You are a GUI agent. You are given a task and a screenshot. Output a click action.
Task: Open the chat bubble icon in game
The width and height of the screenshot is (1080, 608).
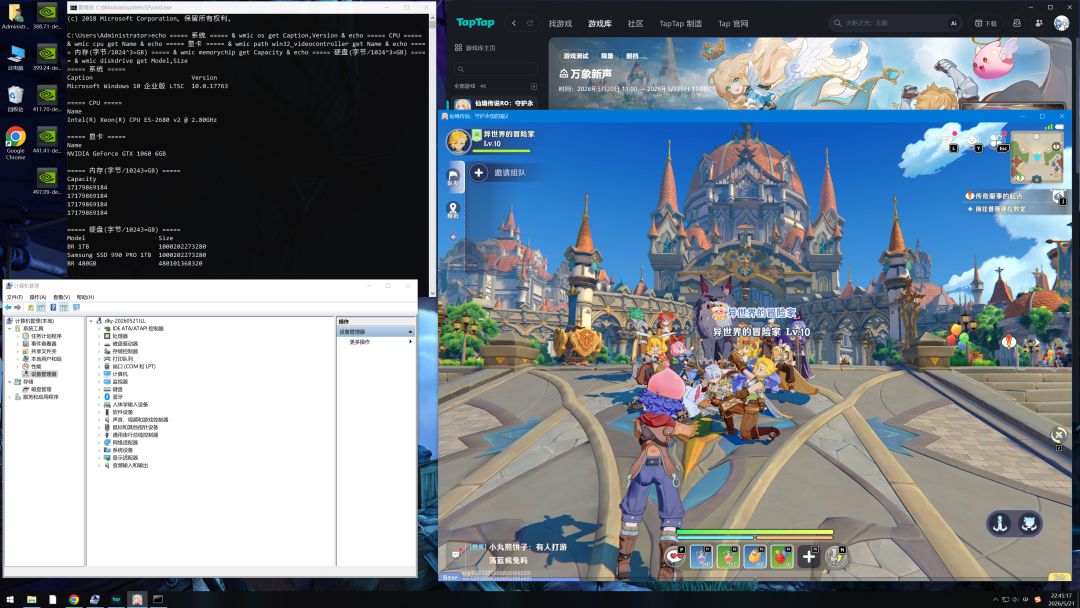tap(455, 554)
